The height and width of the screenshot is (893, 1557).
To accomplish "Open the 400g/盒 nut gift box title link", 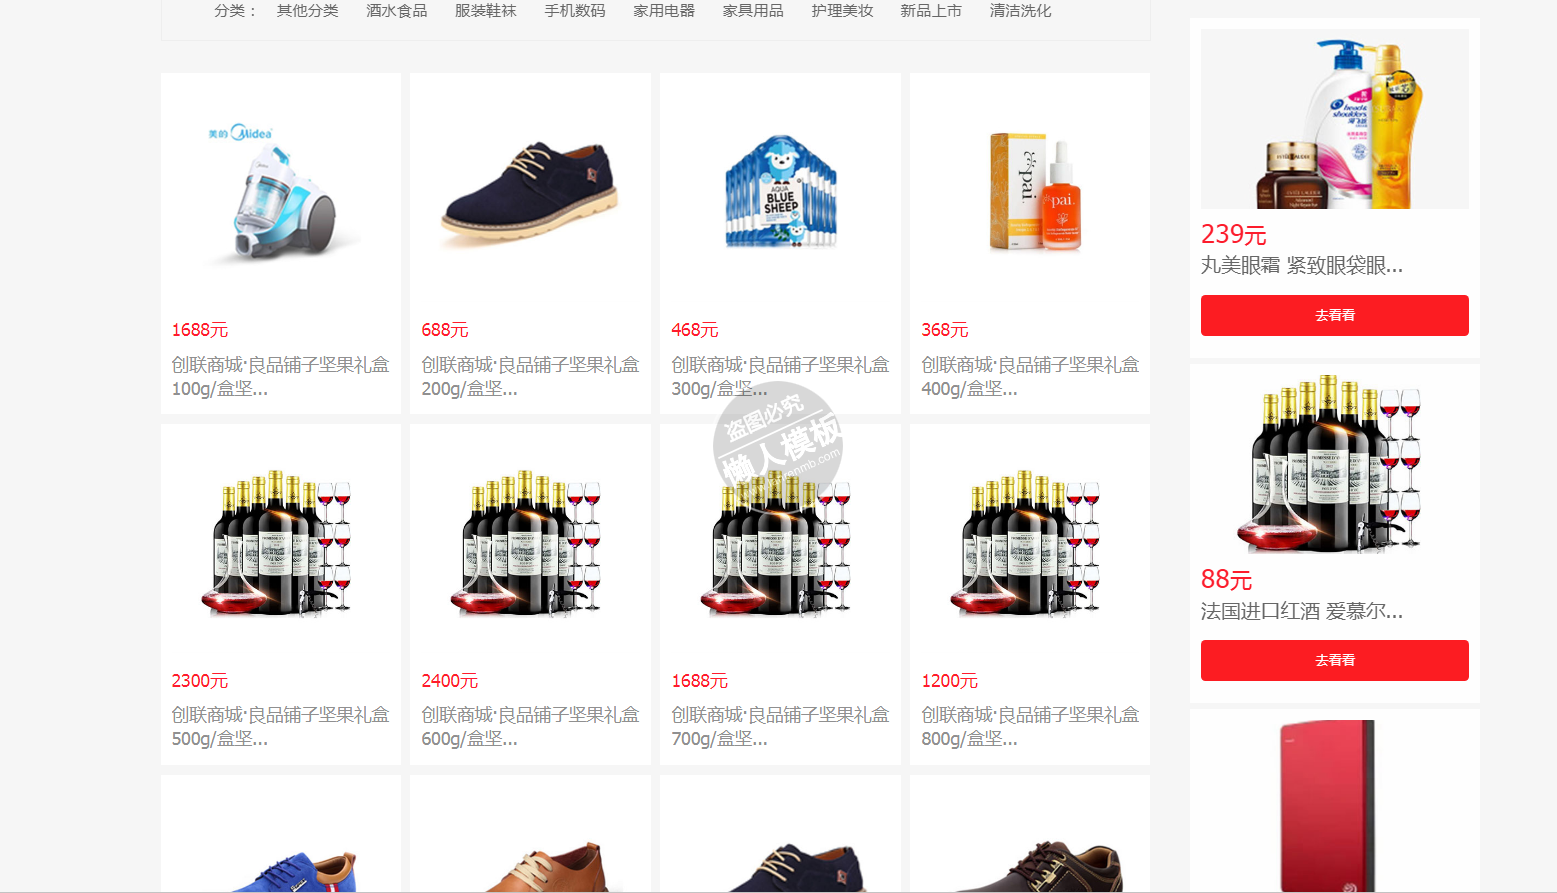I will click(x=1030, y=377).
